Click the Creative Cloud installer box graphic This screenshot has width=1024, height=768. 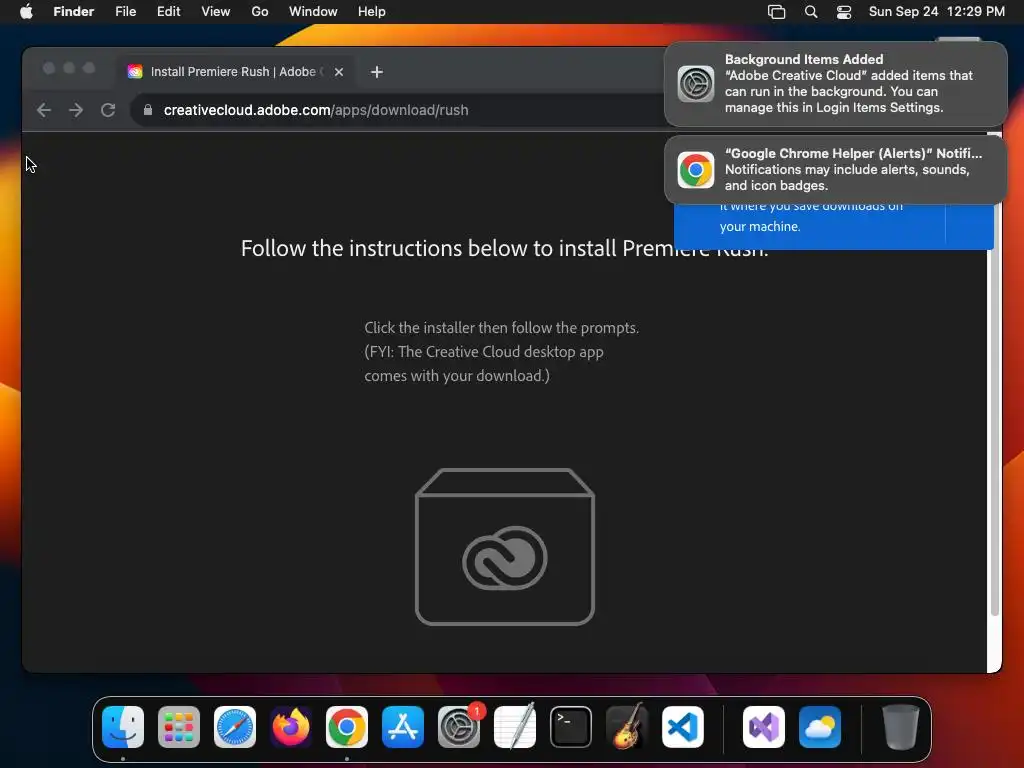505,547
